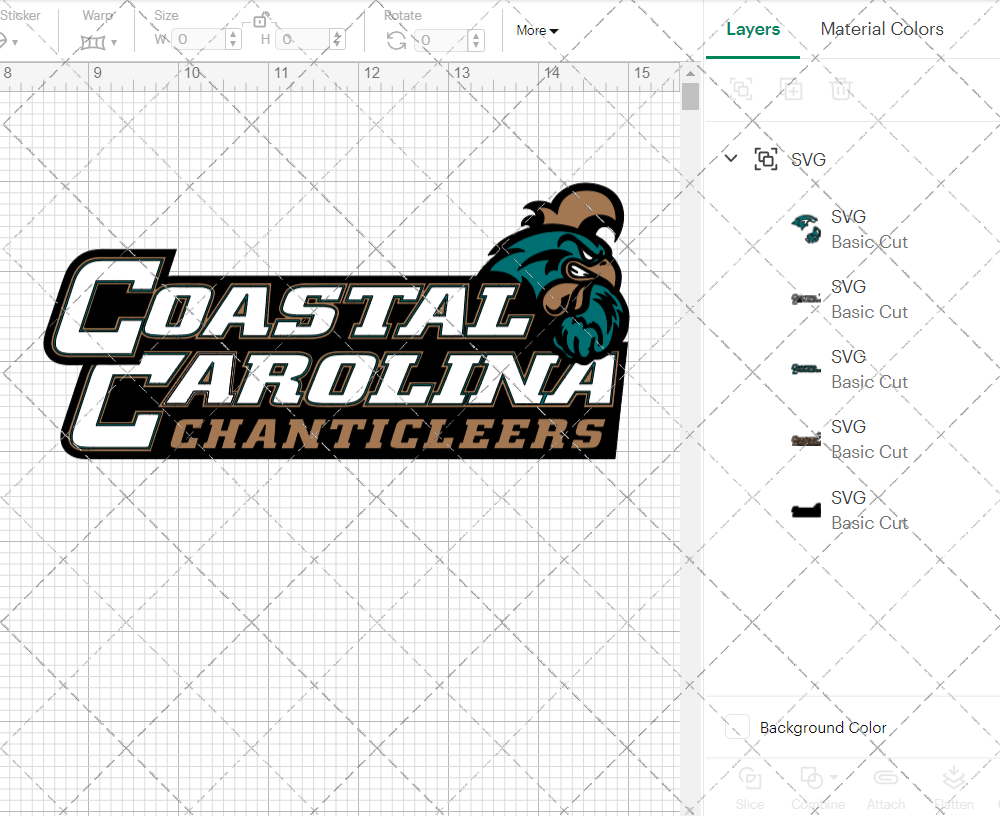Collapse the SVG layer group
Image resolution: width=1000 pixels, height=816 pixels.
(730, 158)
